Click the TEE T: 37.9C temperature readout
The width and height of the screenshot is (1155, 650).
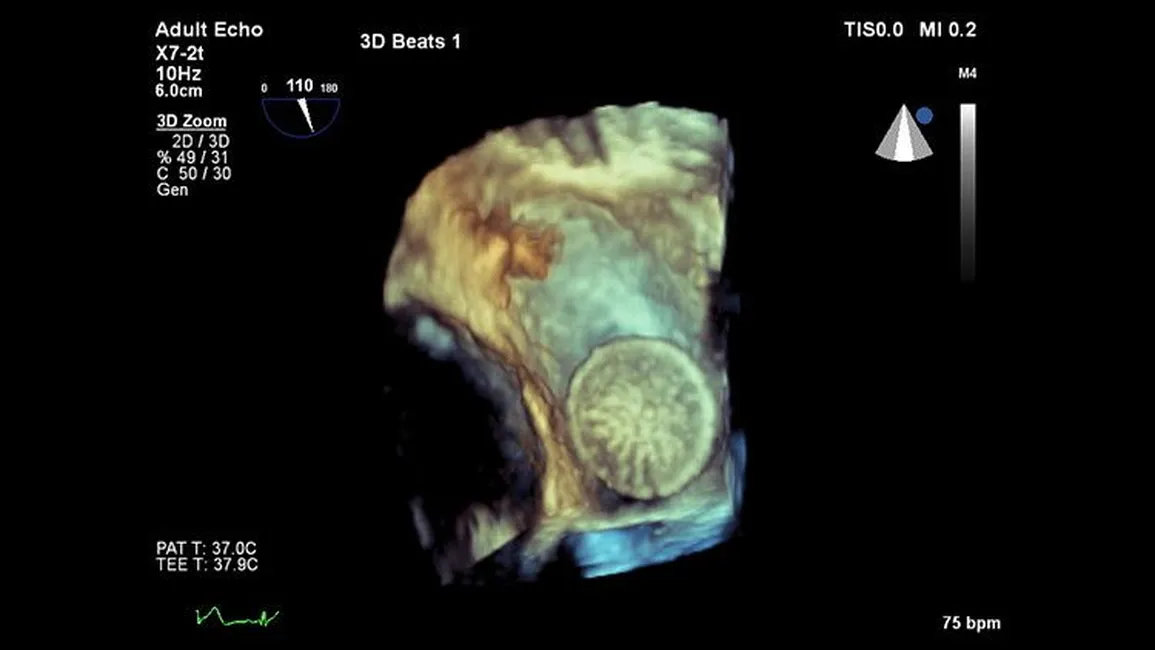point(207,565)
